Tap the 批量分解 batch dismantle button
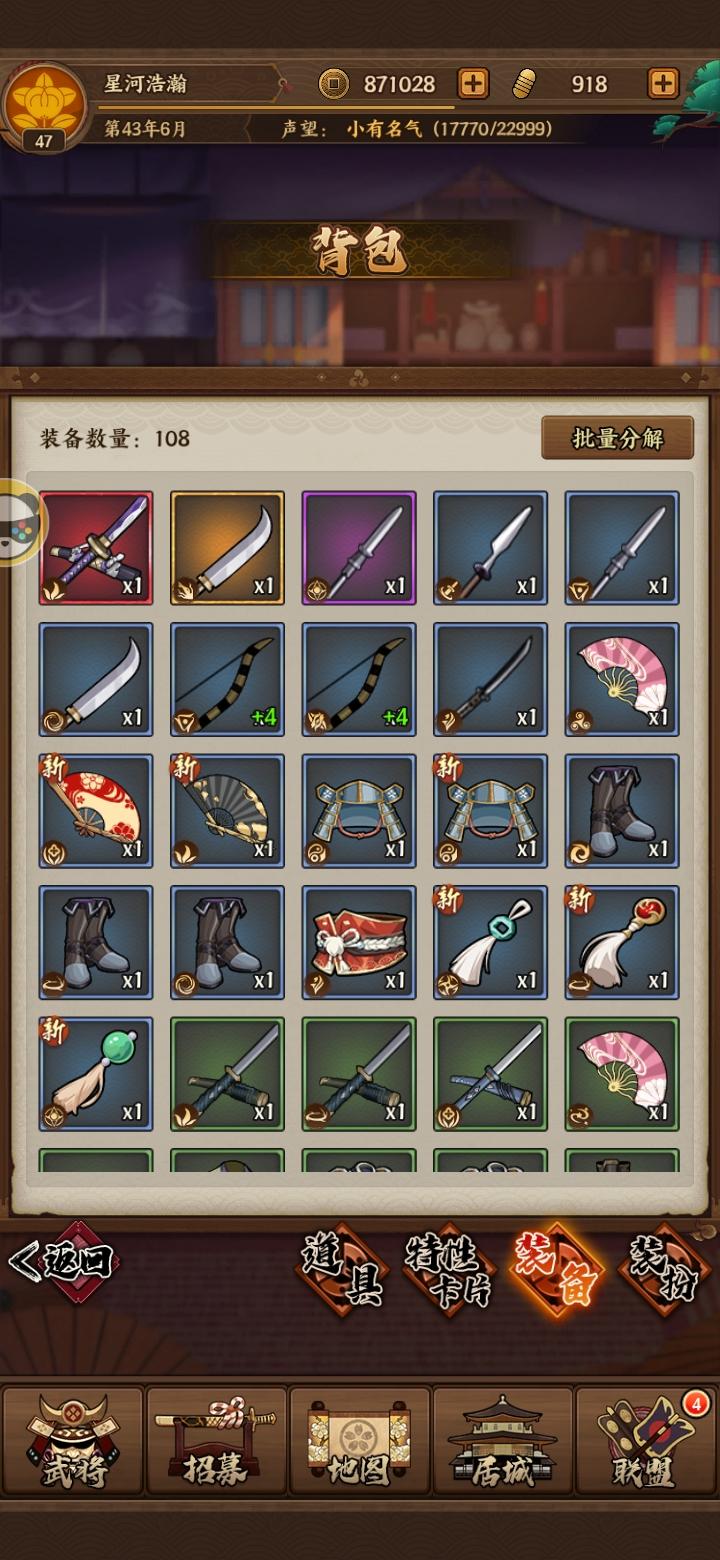The width and height of the screenshot is (720, 1560). coord(617,438)
